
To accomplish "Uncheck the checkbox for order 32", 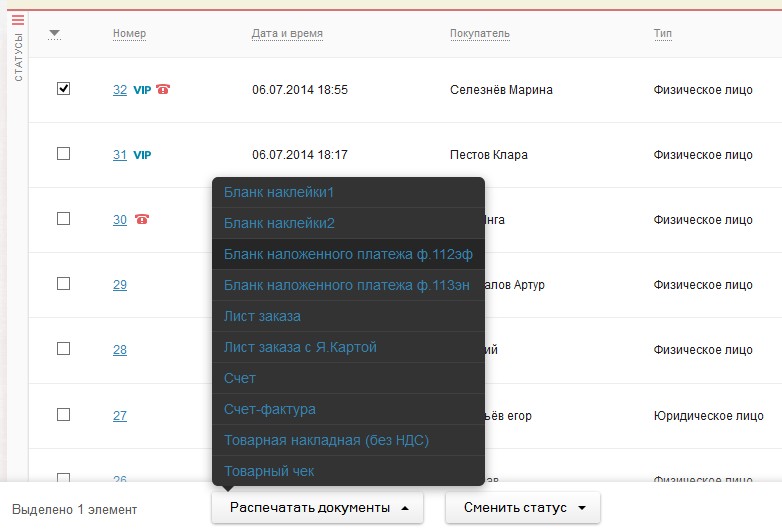I will 64,89.
